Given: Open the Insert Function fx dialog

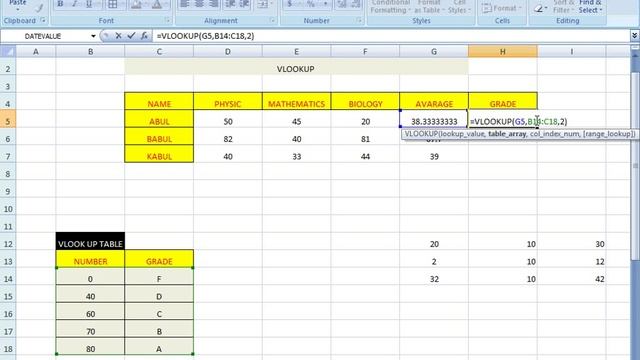Looking at the screenshot, I should [x=144, y=36].
